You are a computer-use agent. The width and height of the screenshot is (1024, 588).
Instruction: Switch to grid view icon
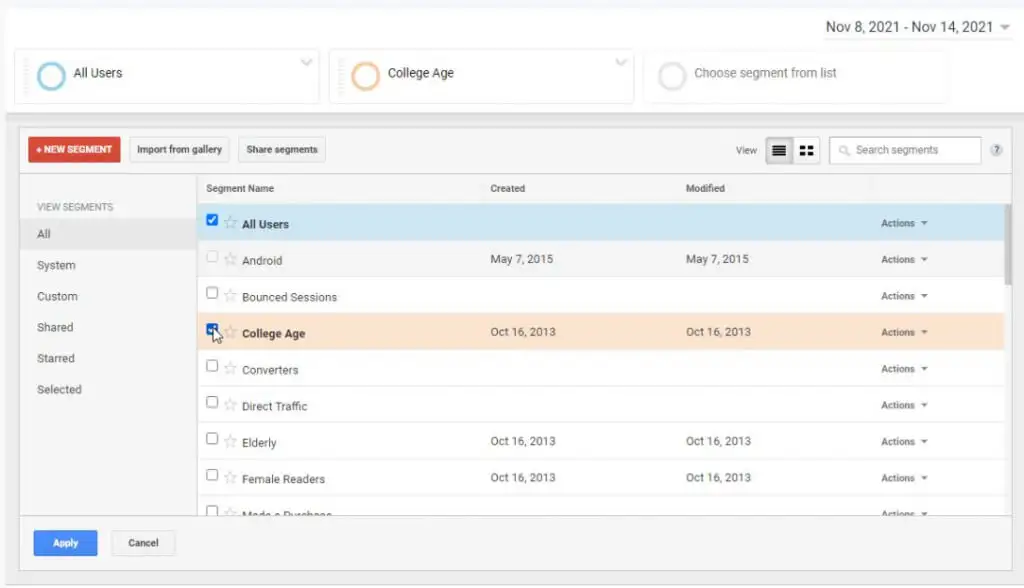[x=807, y=150]
